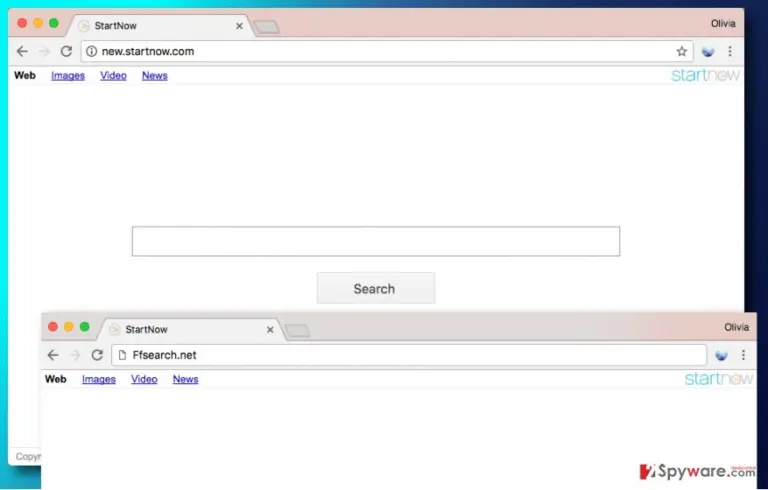Open a new tab in Ffsearch.net window

click(x=298, y=331)
